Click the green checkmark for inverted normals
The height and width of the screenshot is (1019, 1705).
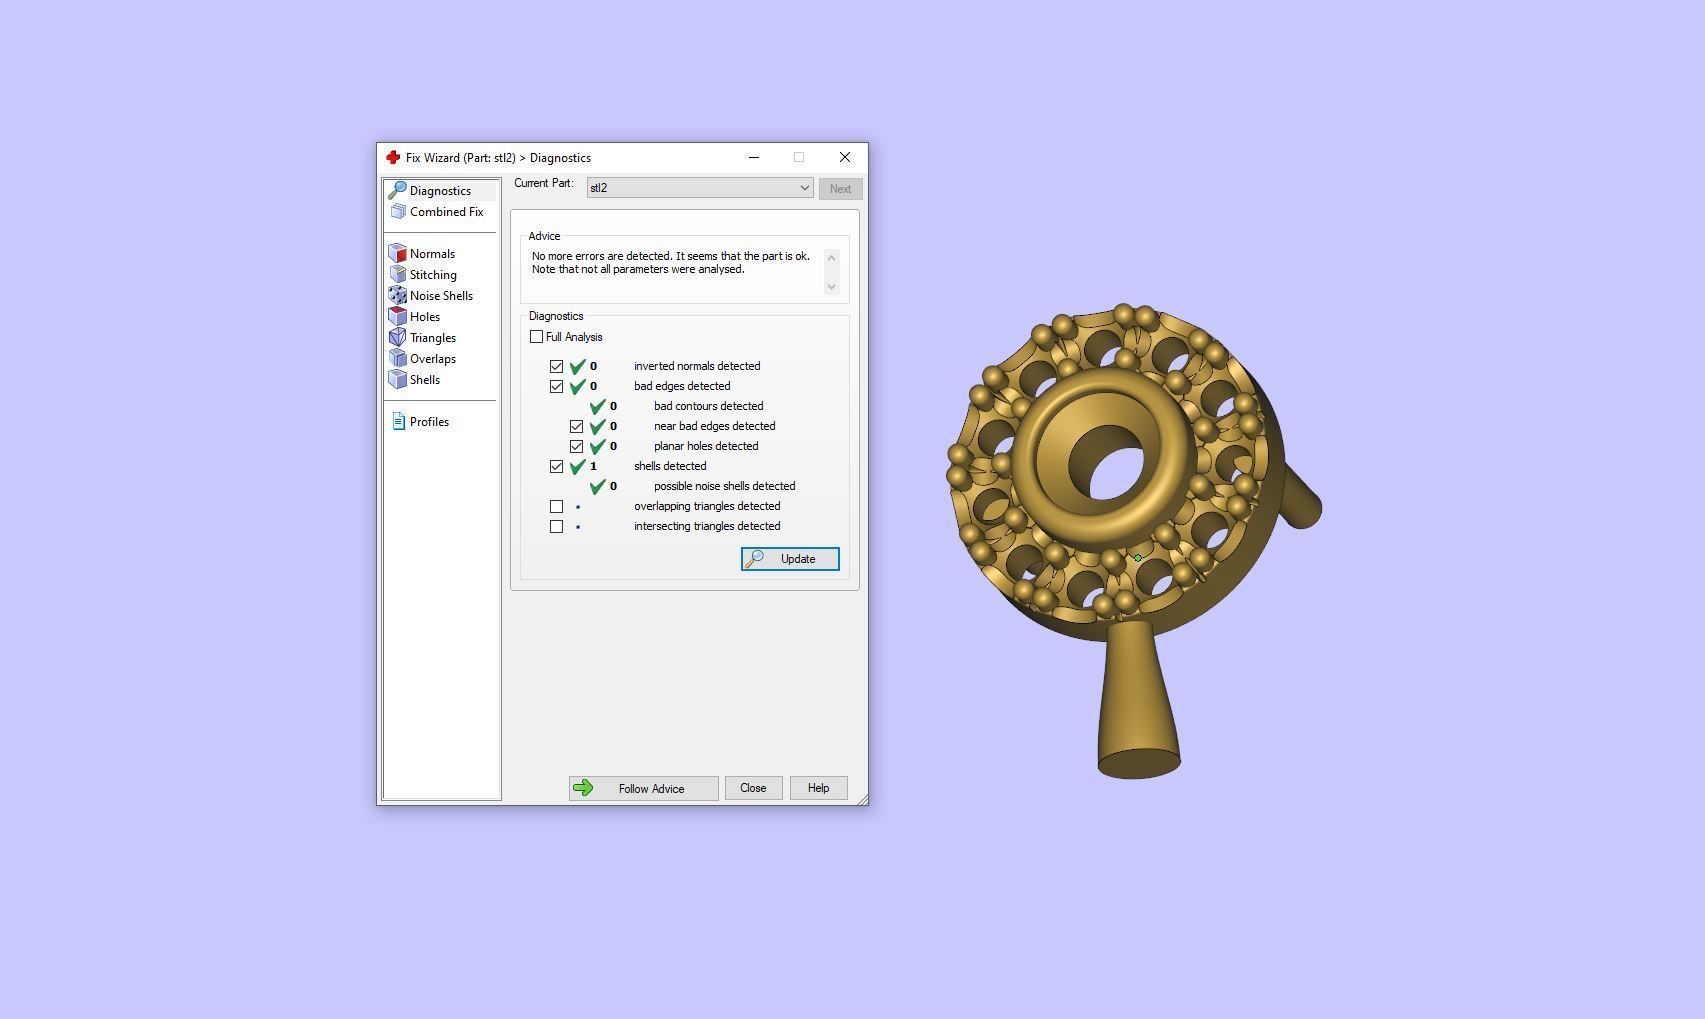coord(577,366)
